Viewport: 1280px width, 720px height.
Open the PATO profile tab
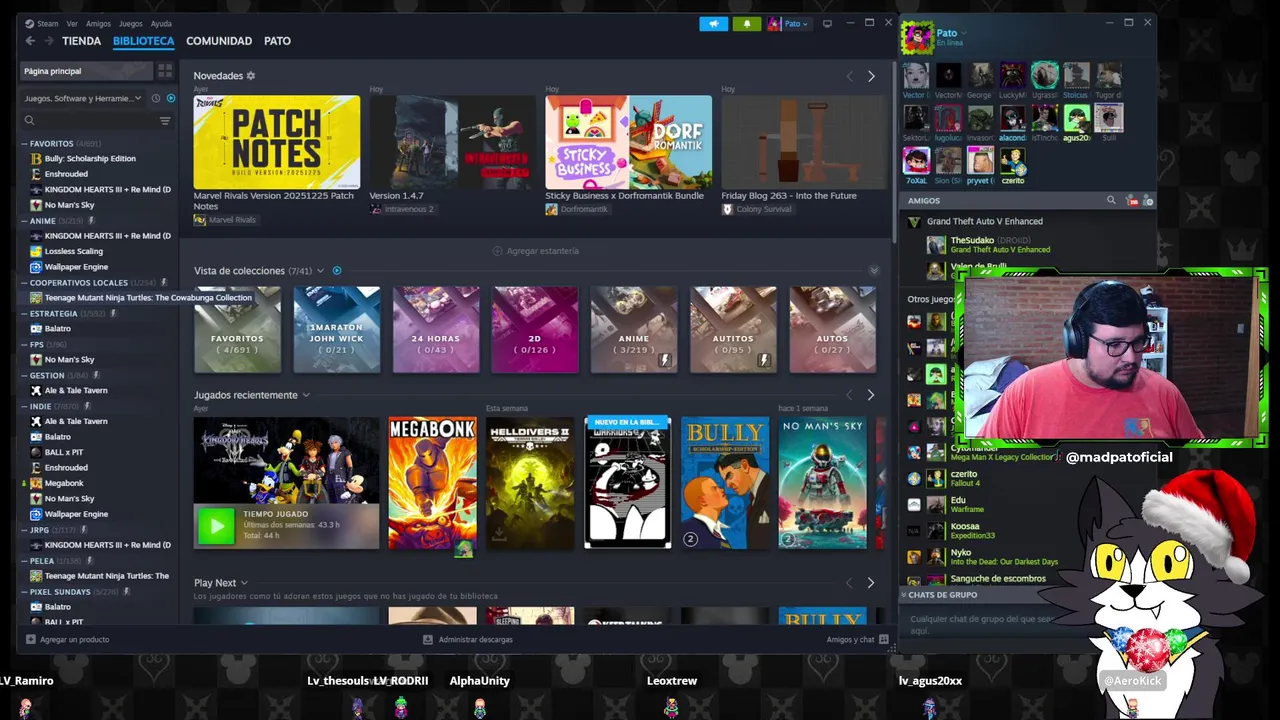pos(277,41)
